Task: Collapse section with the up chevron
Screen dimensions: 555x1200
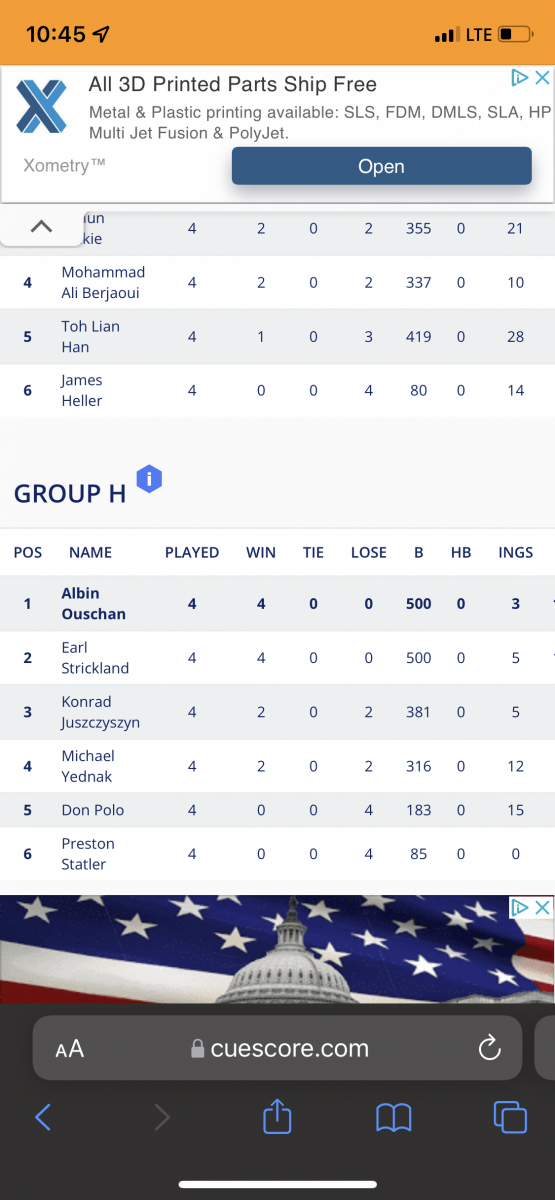Action: pyautogui.click(x=41, y=227)
